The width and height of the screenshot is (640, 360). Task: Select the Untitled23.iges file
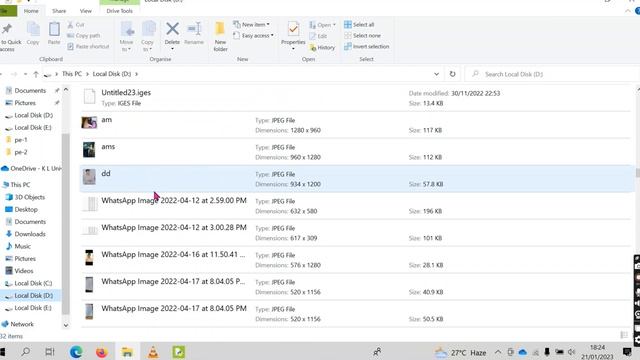[x=356, y=98]
